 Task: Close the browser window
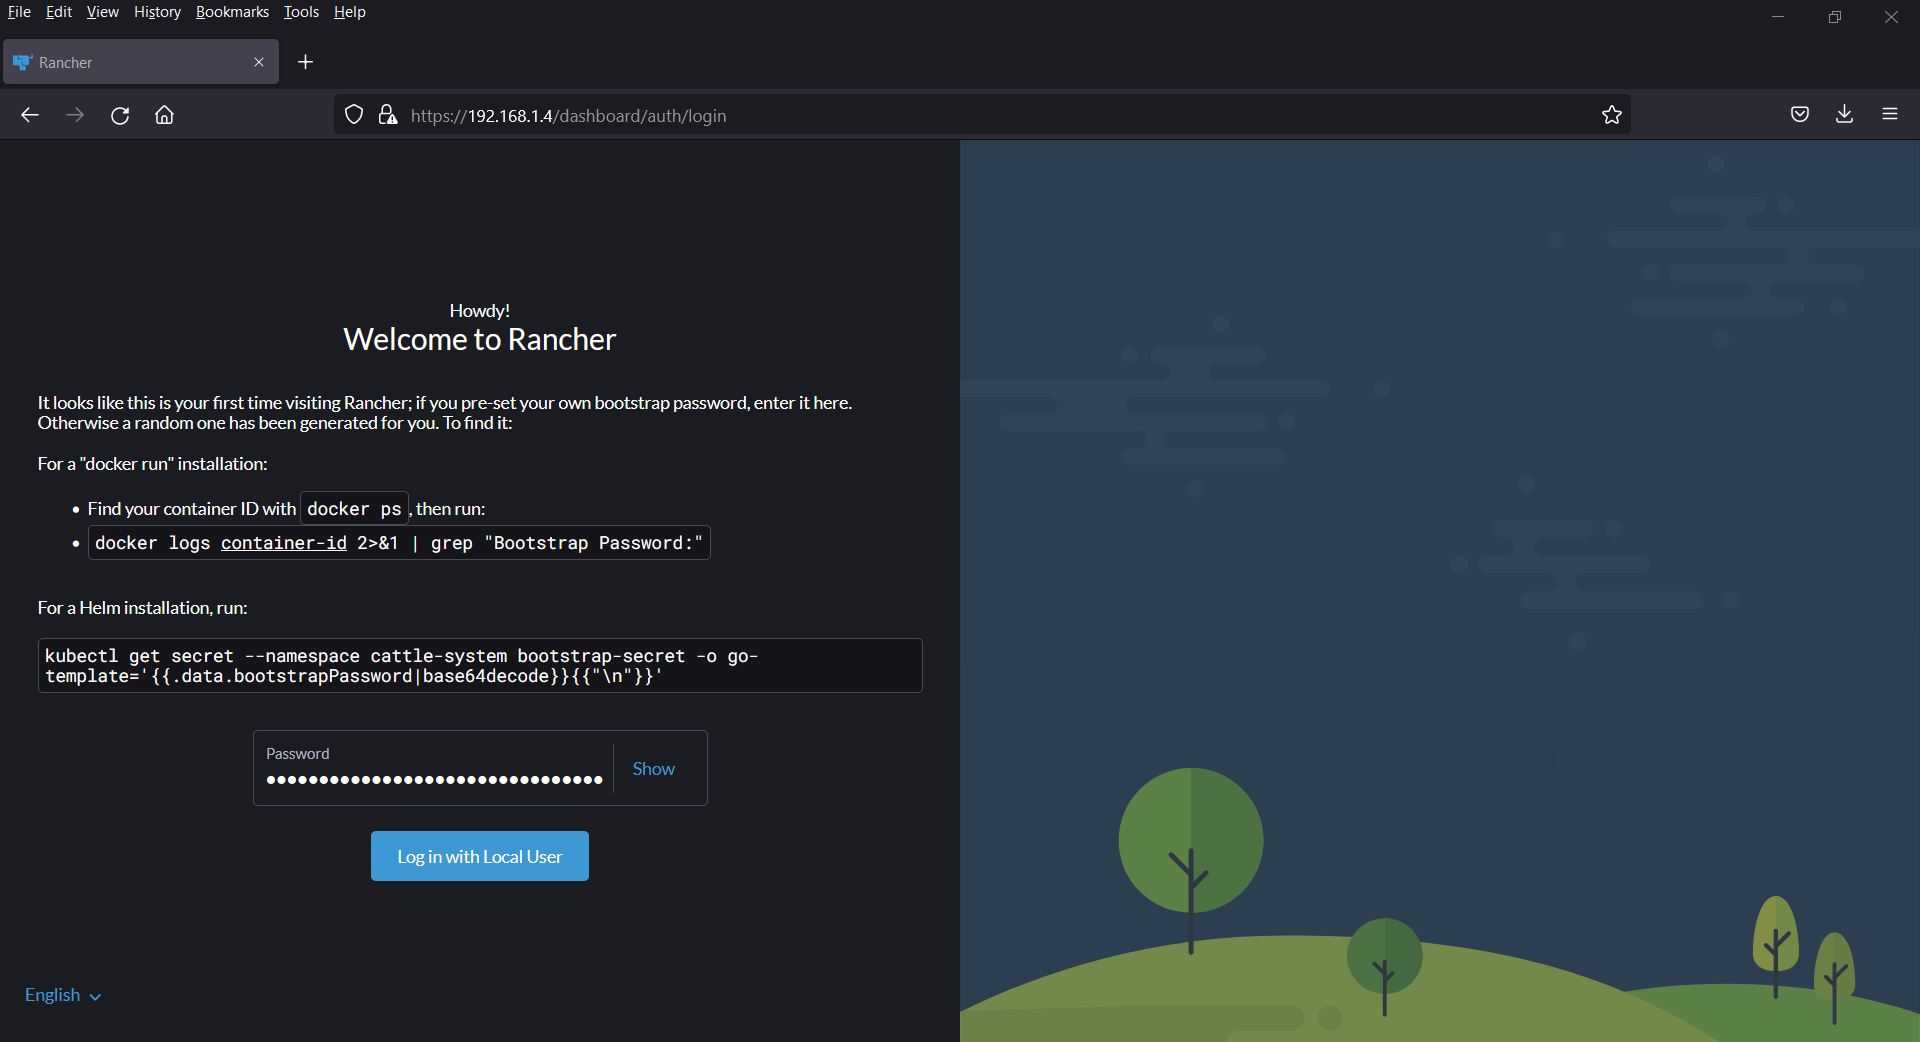pos(1891,17)
